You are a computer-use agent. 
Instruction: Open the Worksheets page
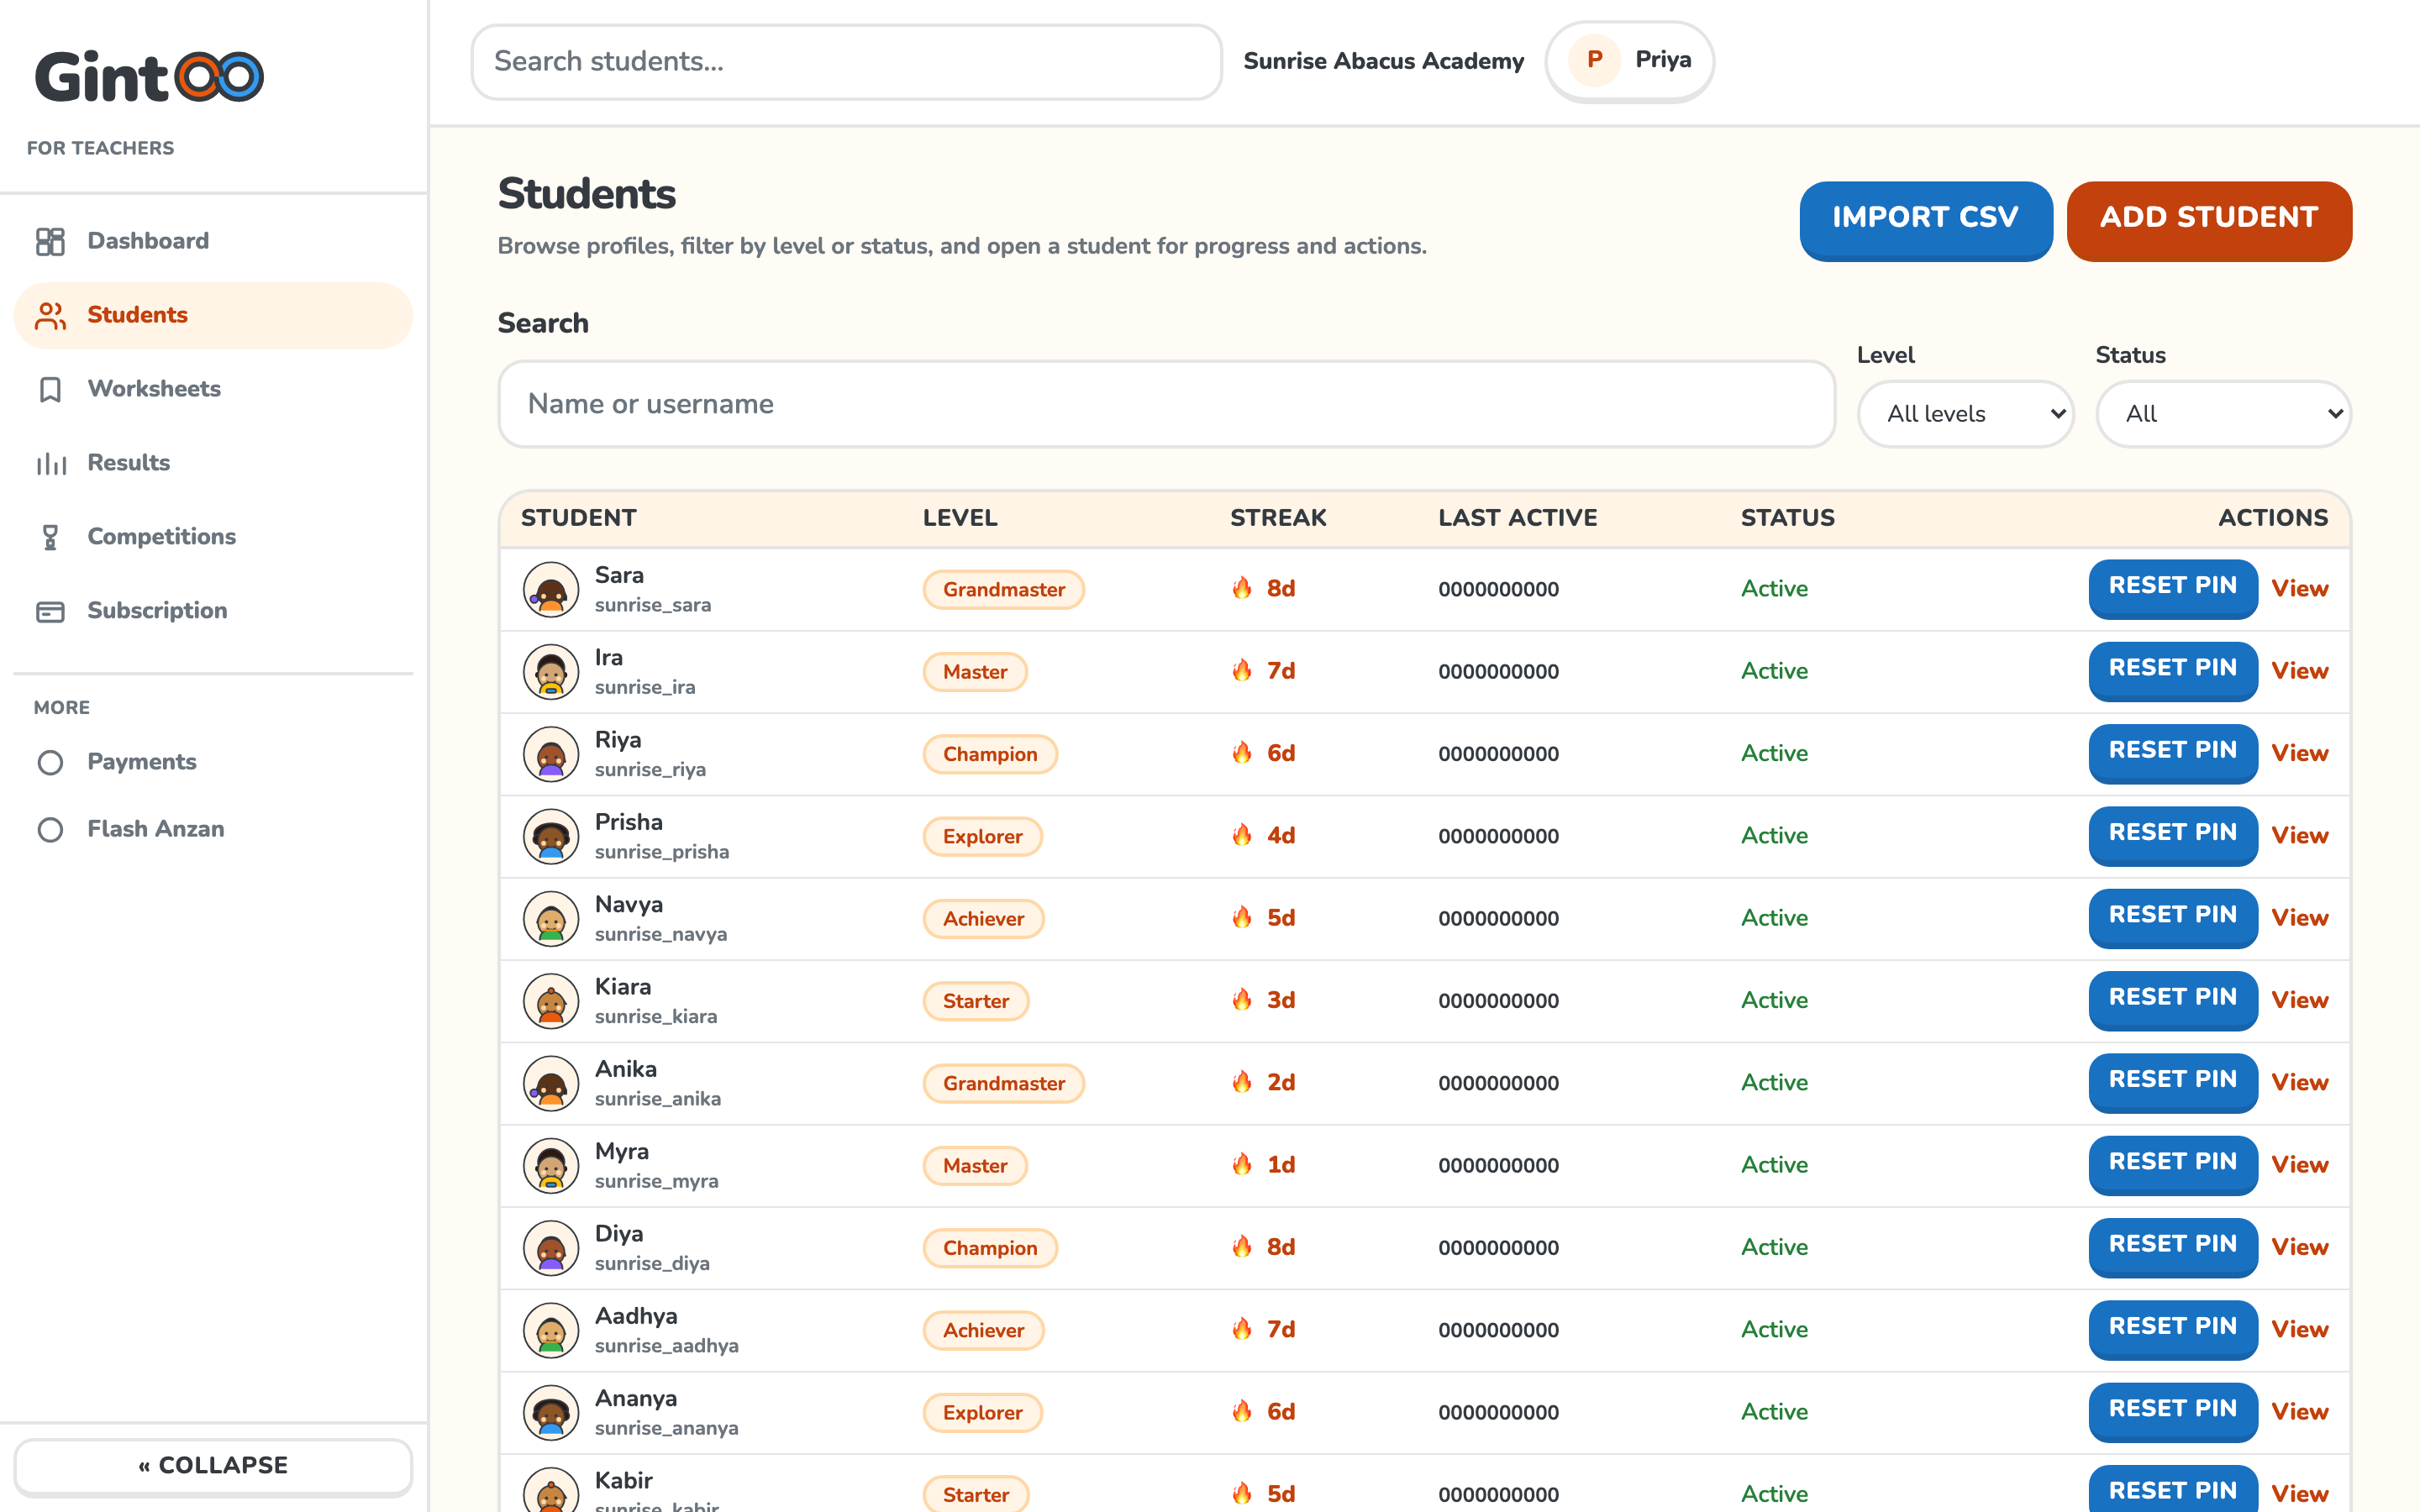pyautogui.click(x=213, y=389)
